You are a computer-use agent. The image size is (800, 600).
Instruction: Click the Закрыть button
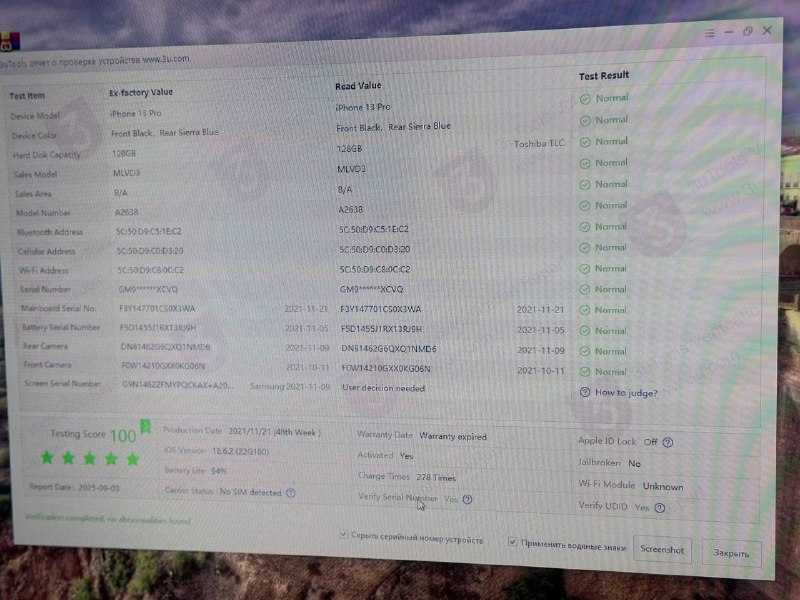click(x=731, y=553)
